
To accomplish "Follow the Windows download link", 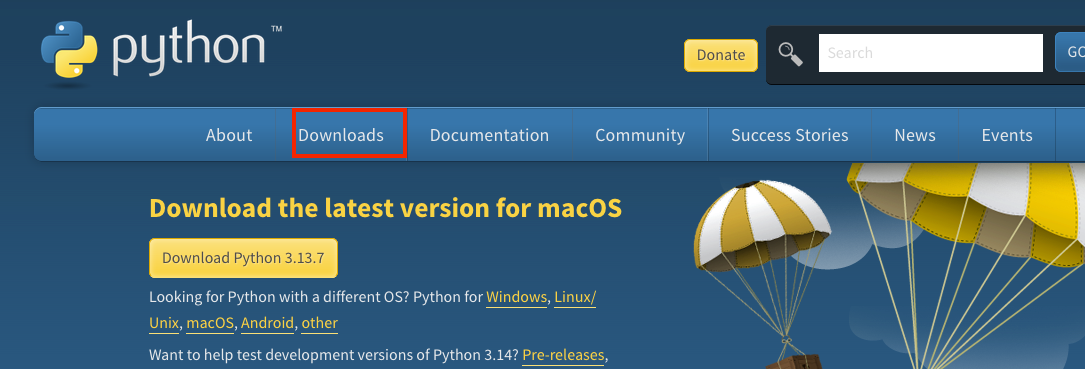I will (516, 298).
